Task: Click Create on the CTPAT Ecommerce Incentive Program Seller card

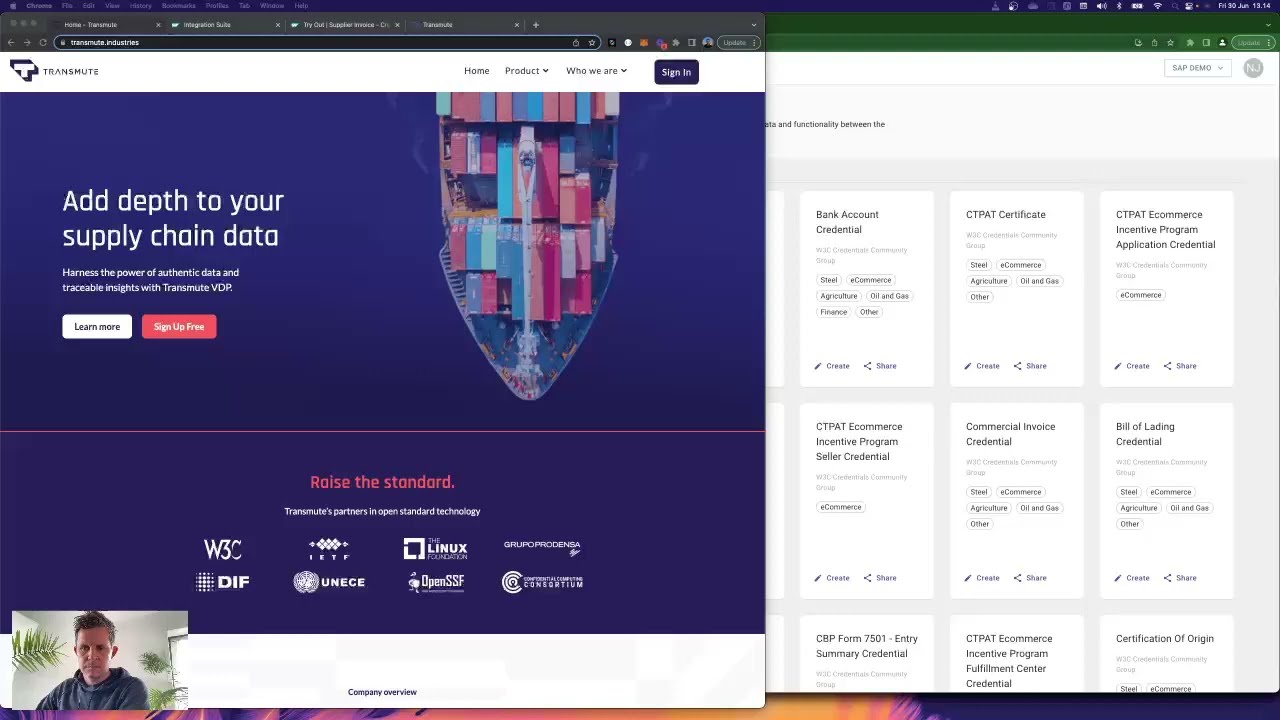Action: pyautogui.click(x=832, y=578)
